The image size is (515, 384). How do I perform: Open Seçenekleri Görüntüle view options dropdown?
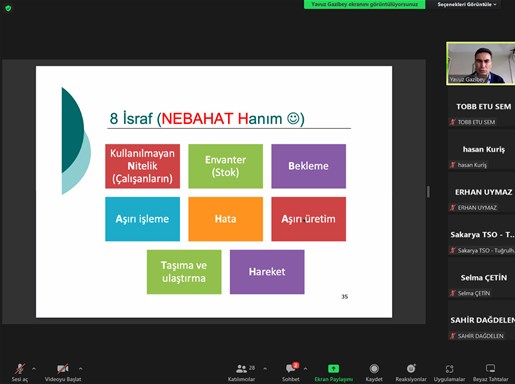coord(467,4)
